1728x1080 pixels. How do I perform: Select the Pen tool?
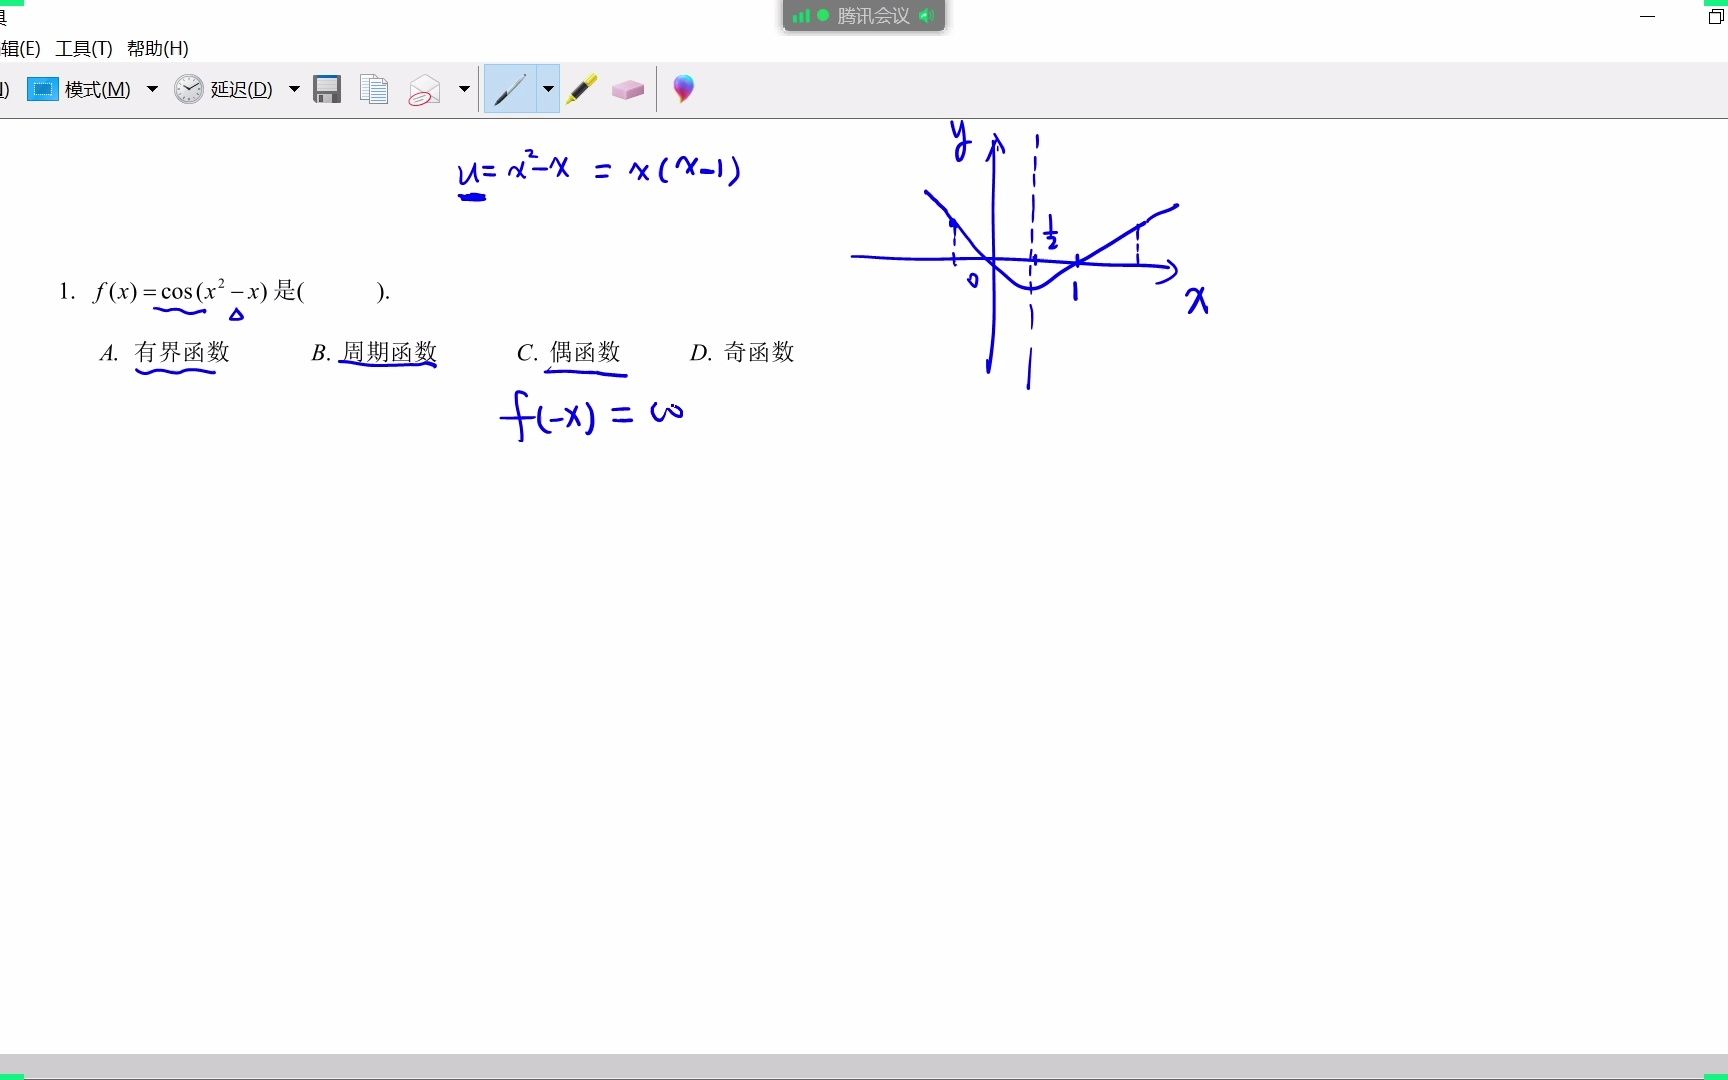[x=510, y=89]
